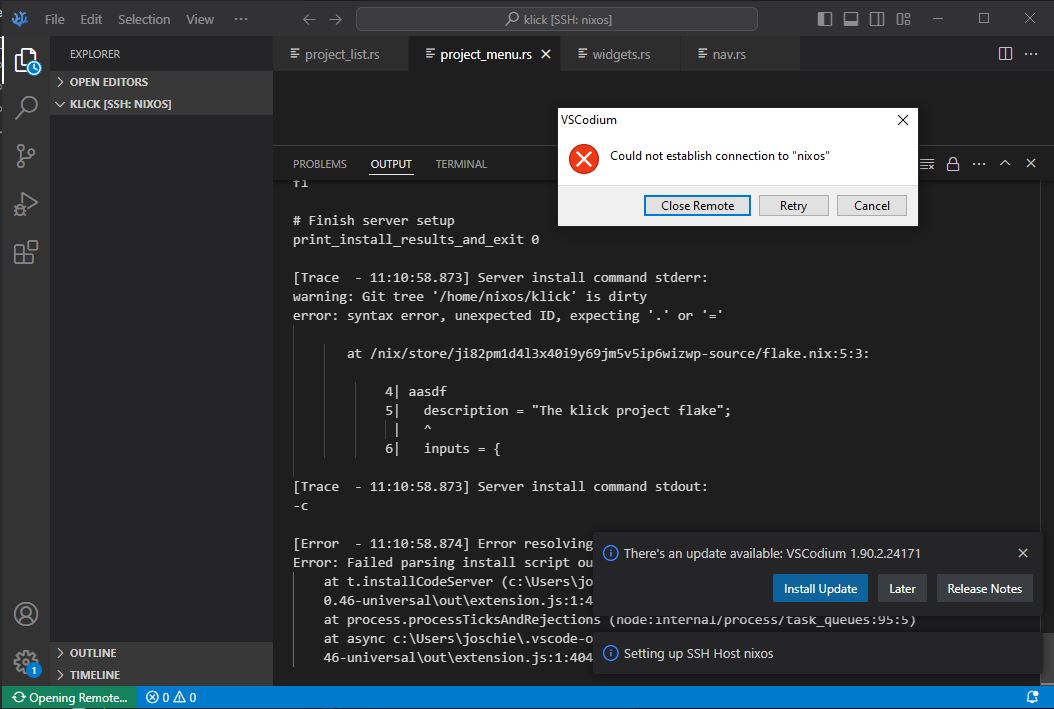Open the Manage gear menu

(x=26, y=662)
